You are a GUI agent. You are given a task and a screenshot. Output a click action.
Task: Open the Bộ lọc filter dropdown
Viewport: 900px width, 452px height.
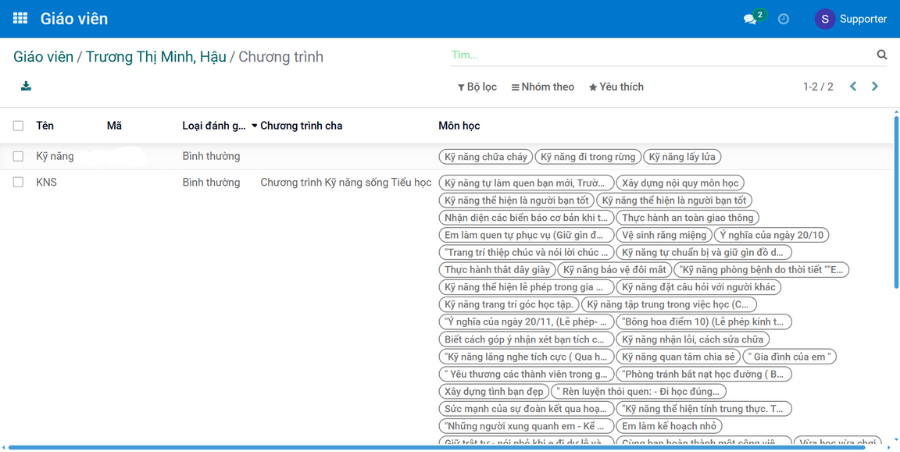click(477, 87)
